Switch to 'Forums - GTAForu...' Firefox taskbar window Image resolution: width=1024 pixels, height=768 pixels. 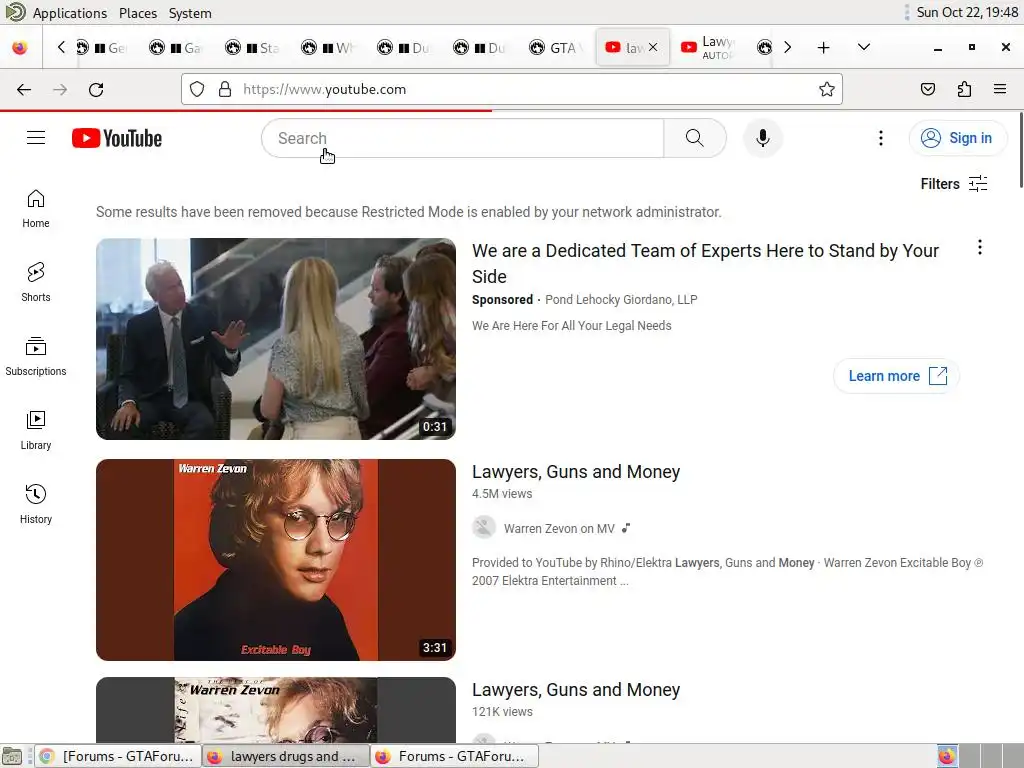coord(455,756)
